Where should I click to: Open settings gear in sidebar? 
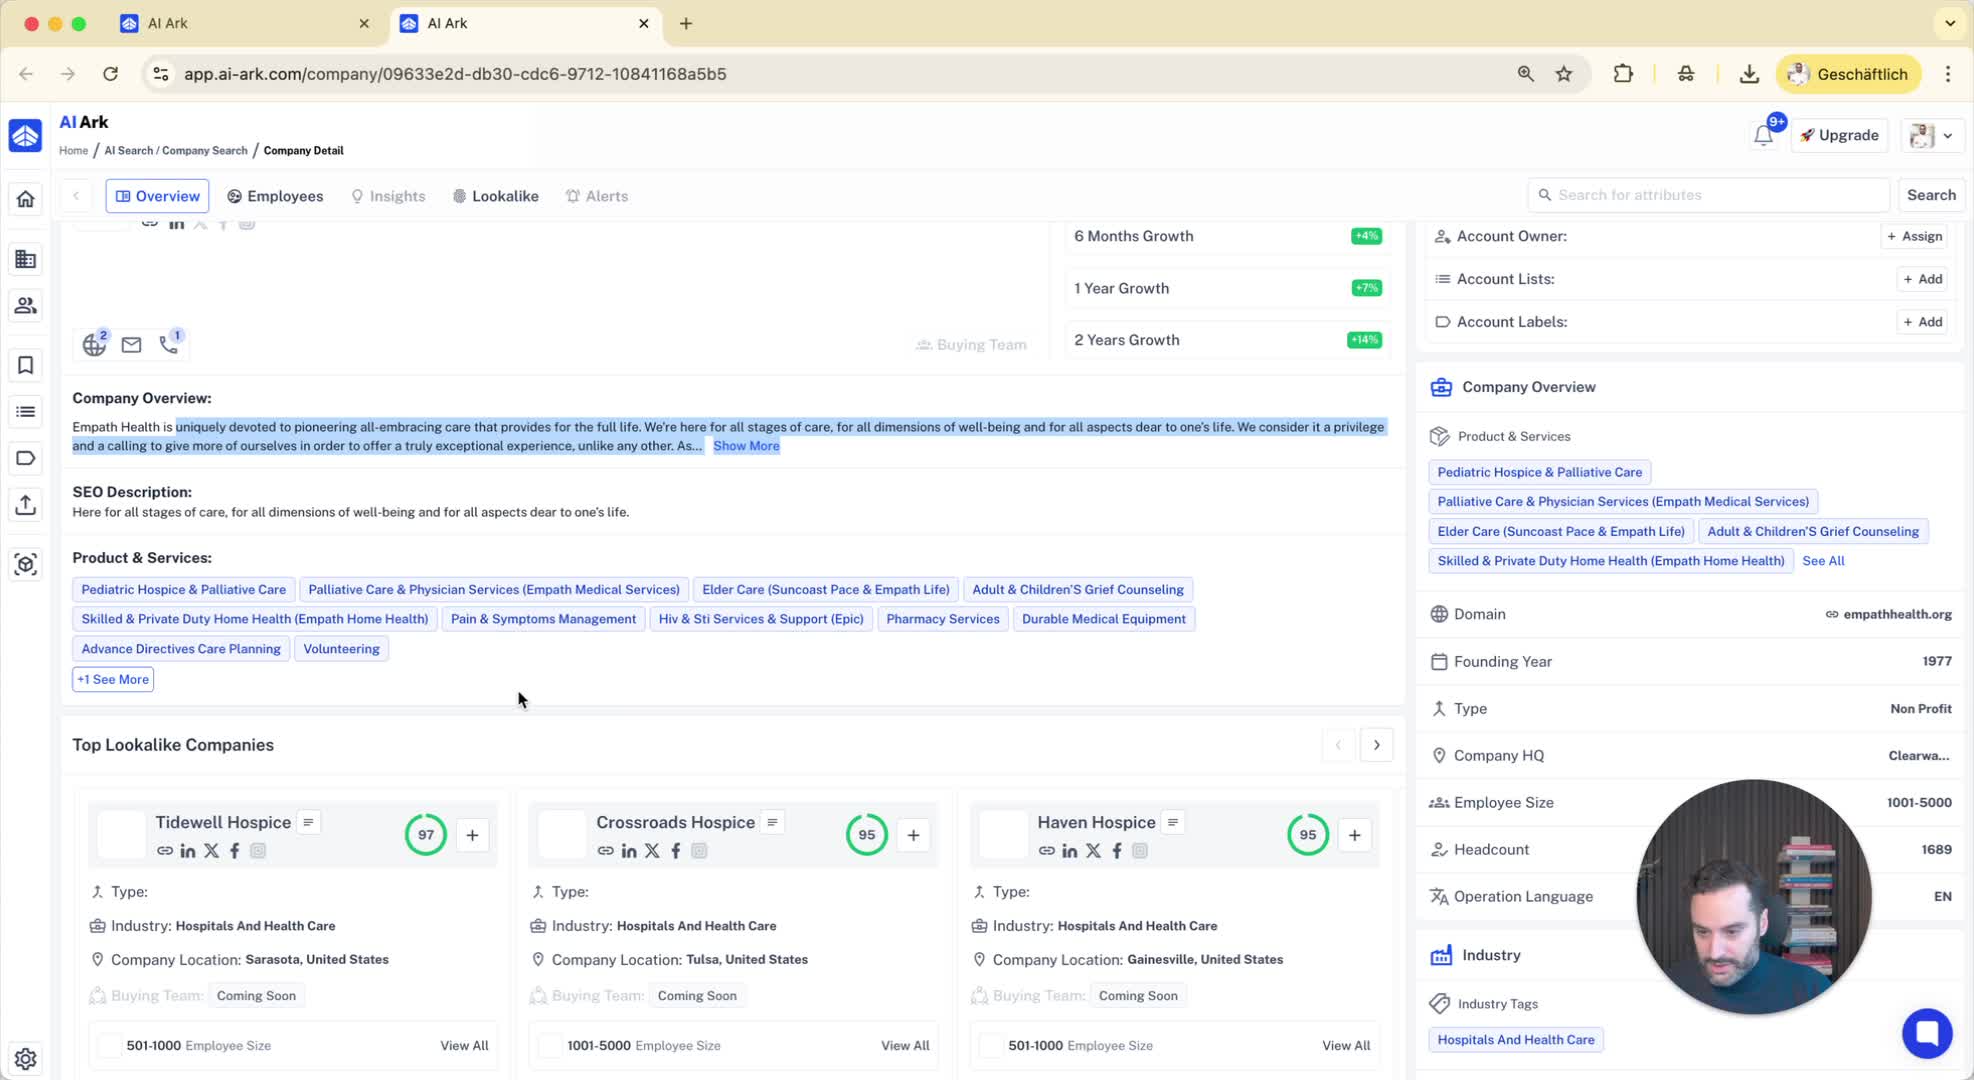(26, 1058)
